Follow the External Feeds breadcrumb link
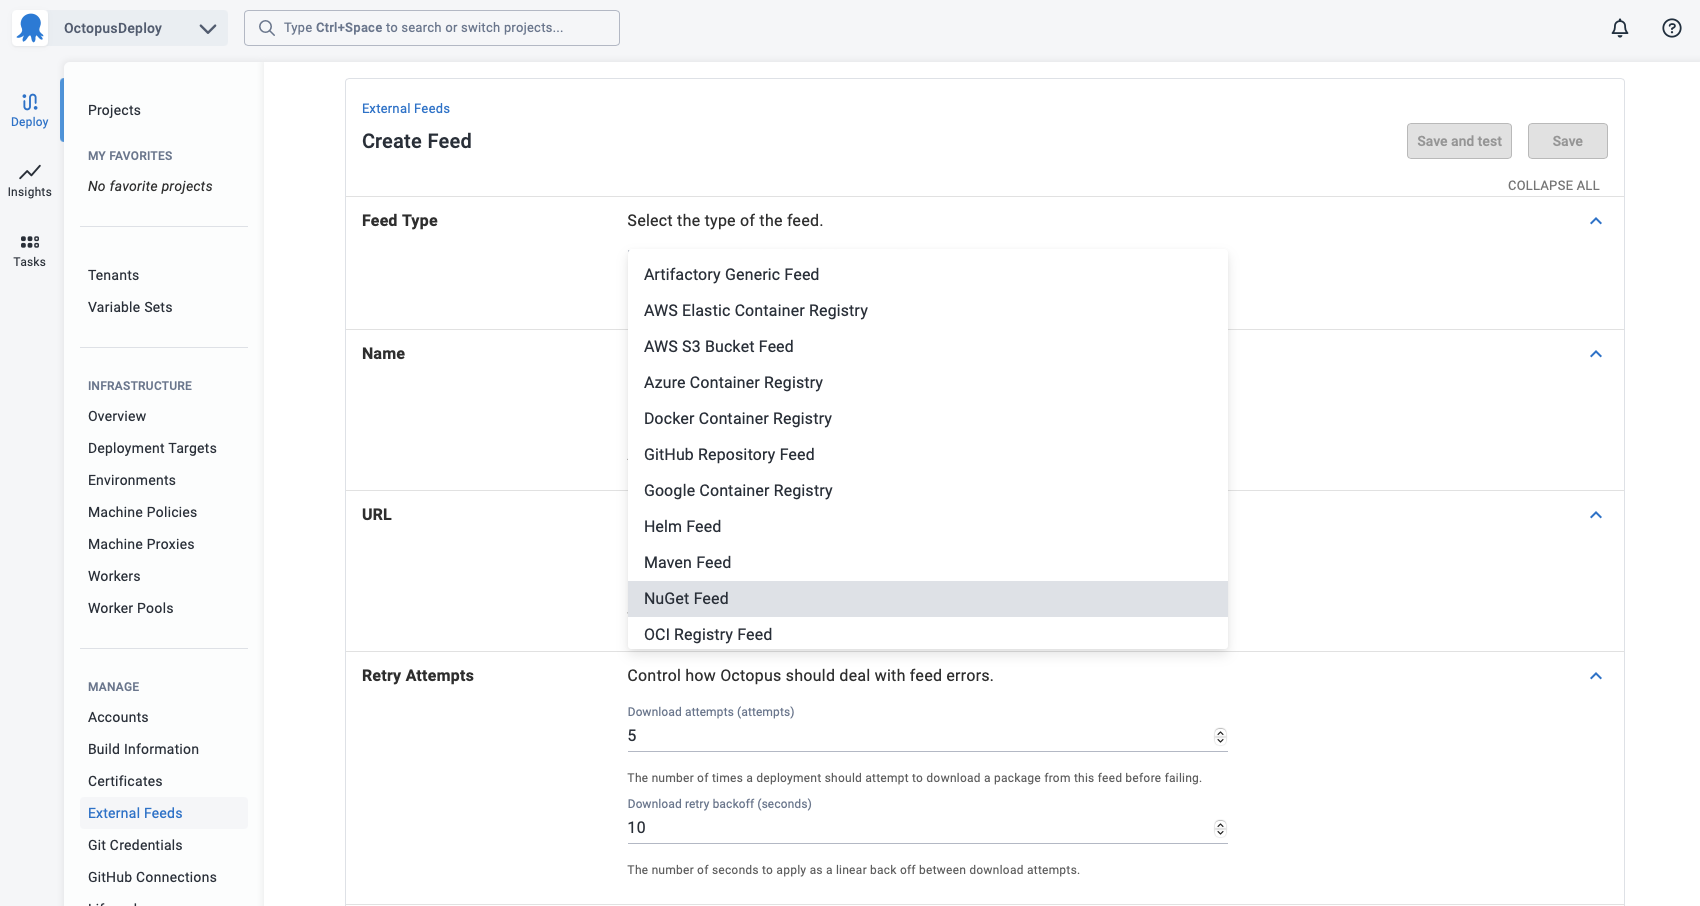 pos(406,108)
